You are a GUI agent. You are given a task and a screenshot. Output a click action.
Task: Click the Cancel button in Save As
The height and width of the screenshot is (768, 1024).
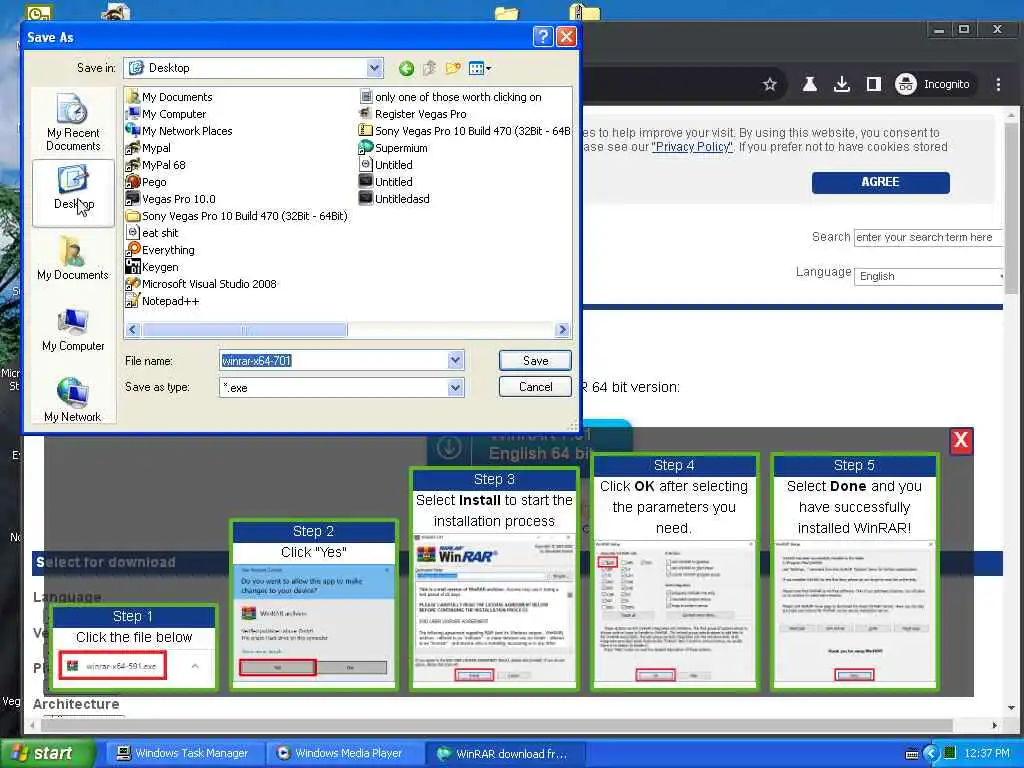click(535, 387)
